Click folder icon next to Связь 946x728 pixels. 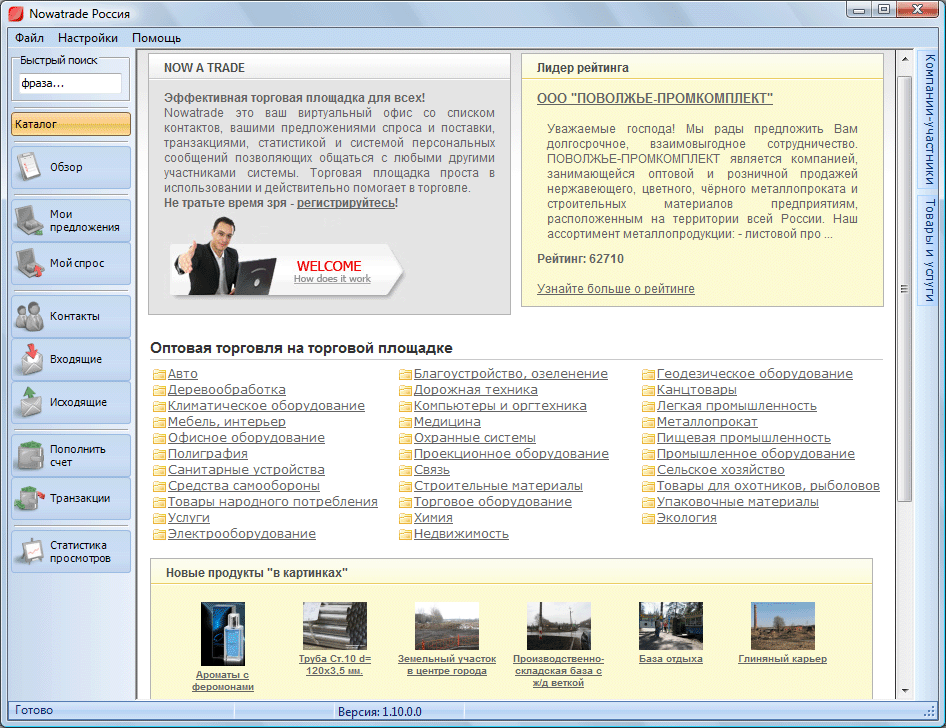click(x=405, y=470)
